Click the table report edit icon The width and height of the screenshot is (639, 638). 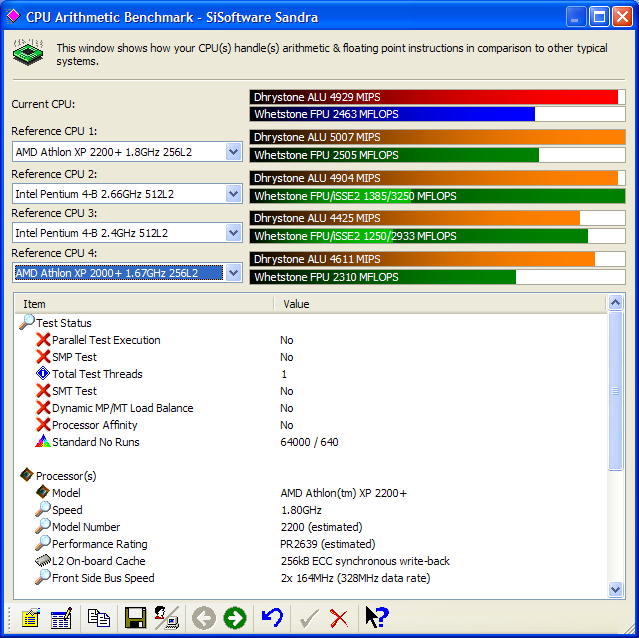tap(62, 618)
